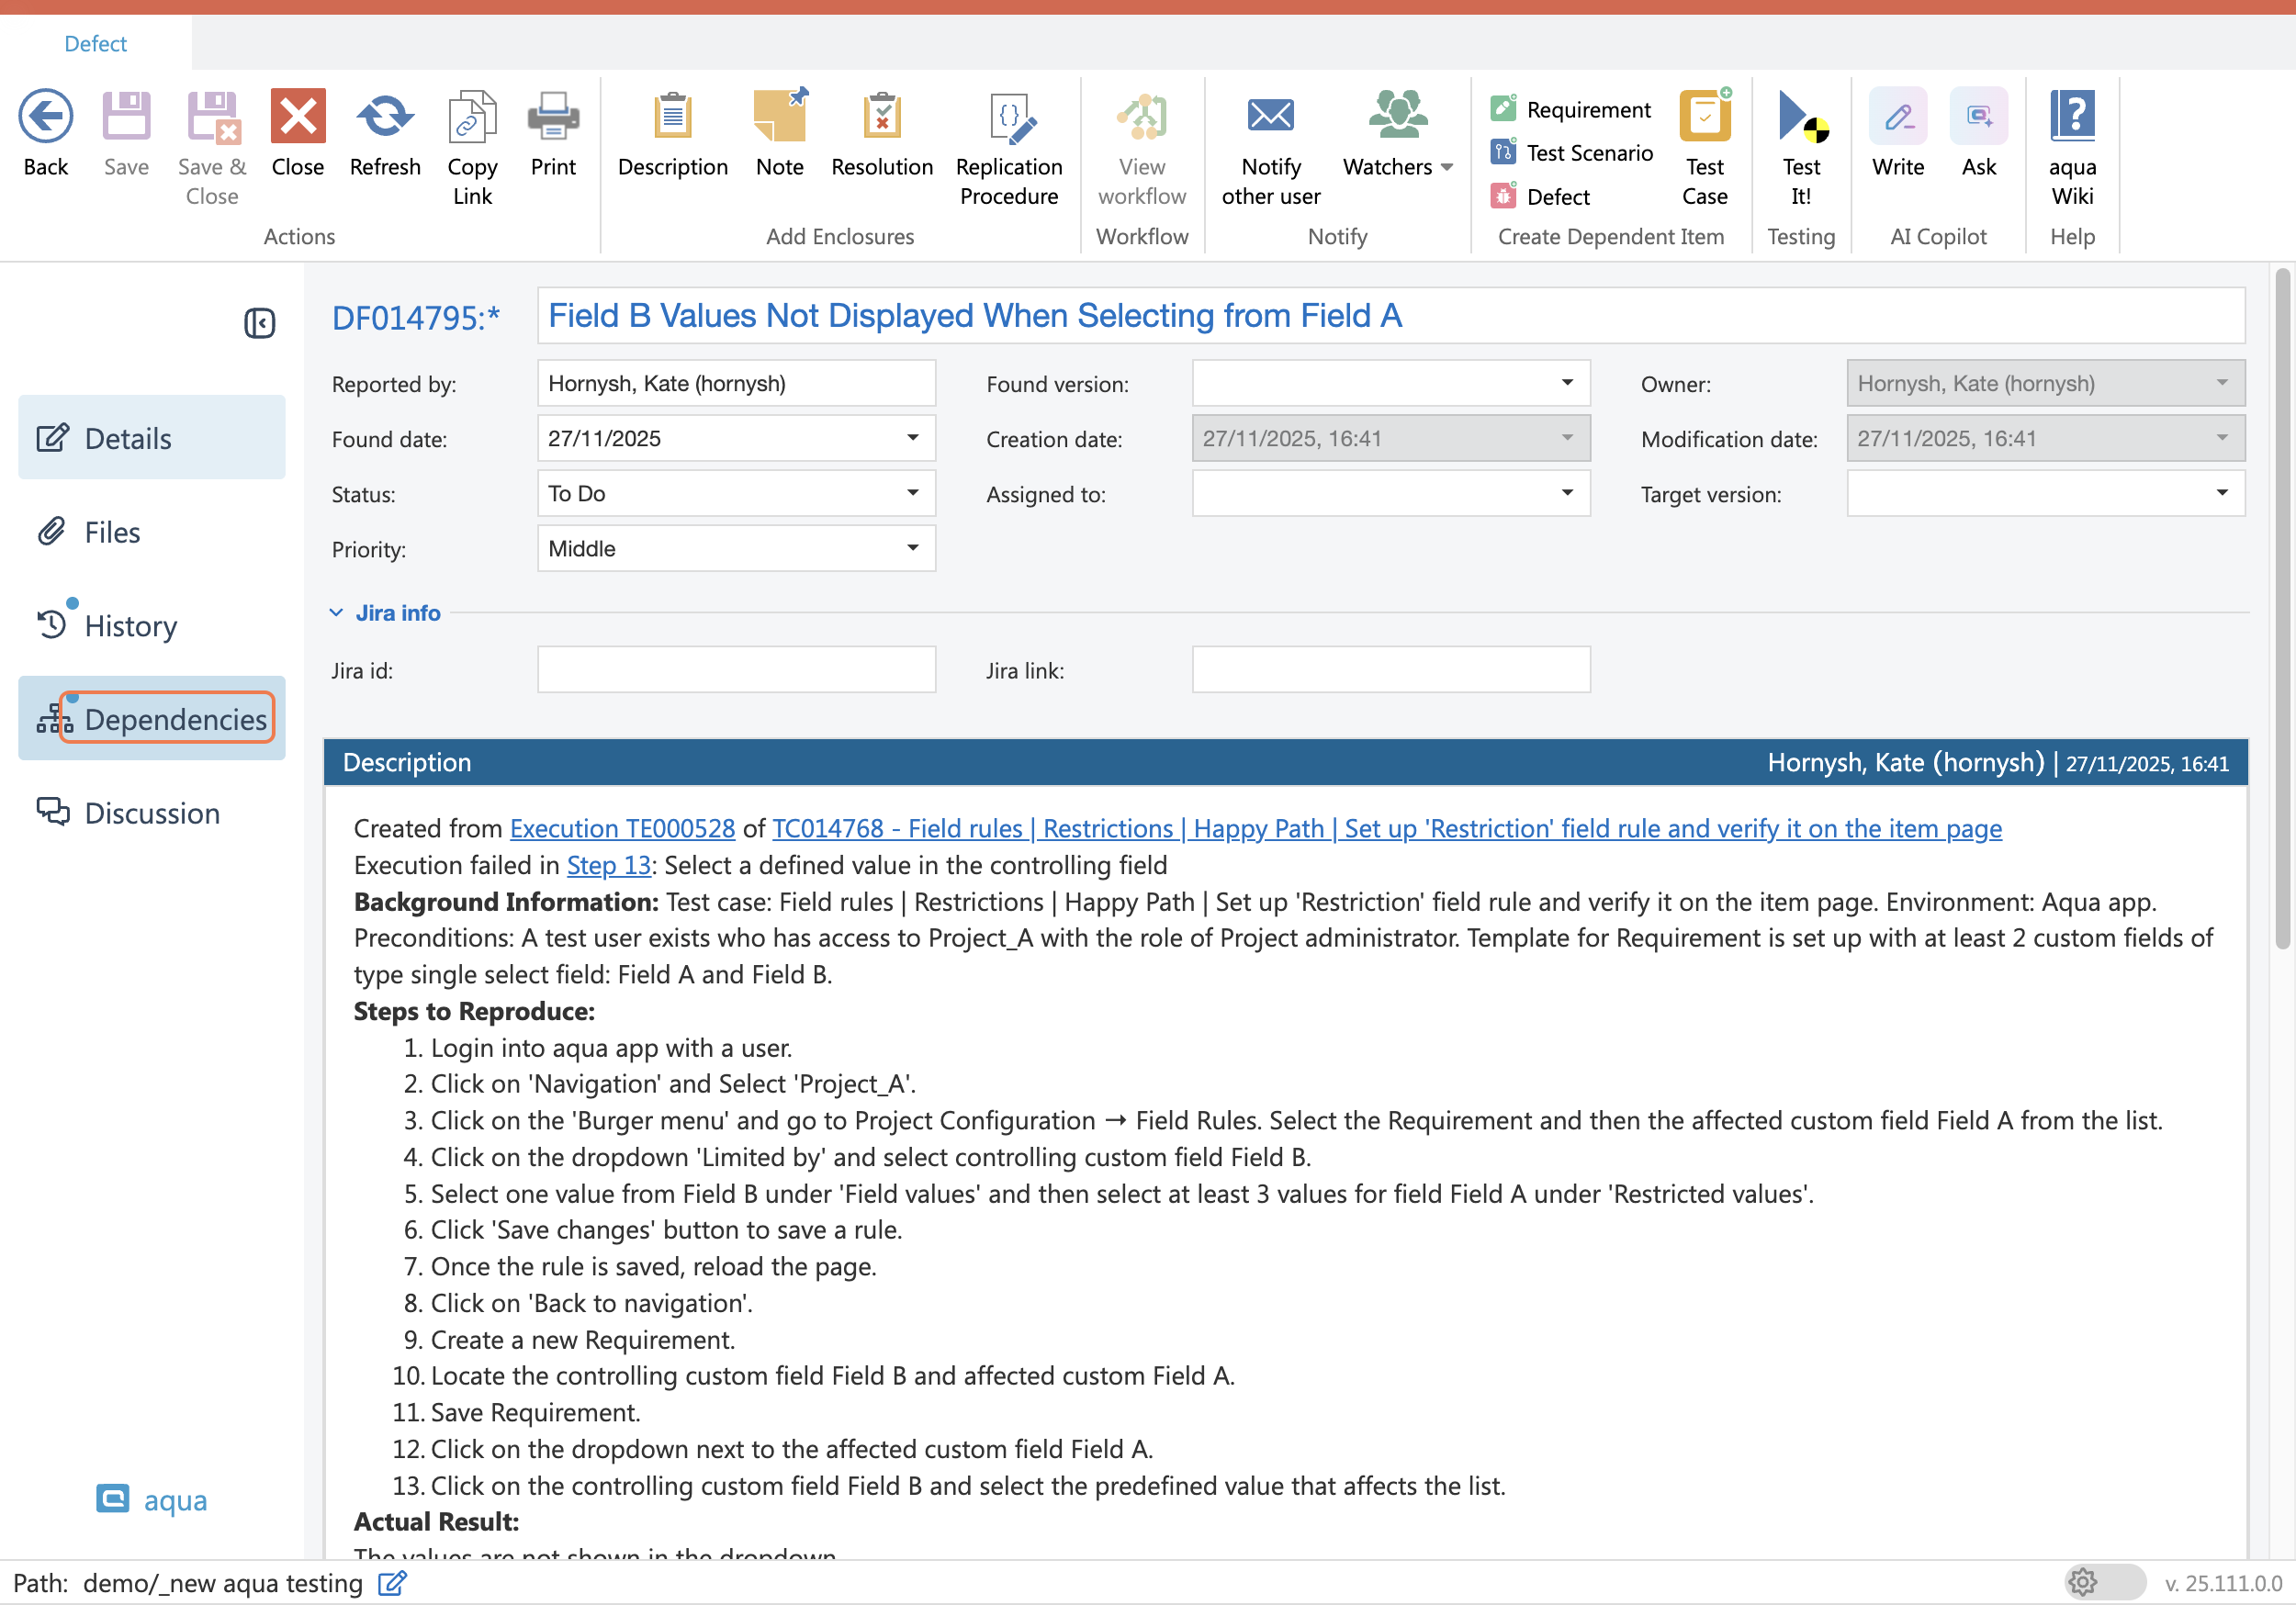Open the Watchers dropdown arrow
Viewport: 2296px width, 1605px height.
pyautogui.click(x=1447, y=167)
